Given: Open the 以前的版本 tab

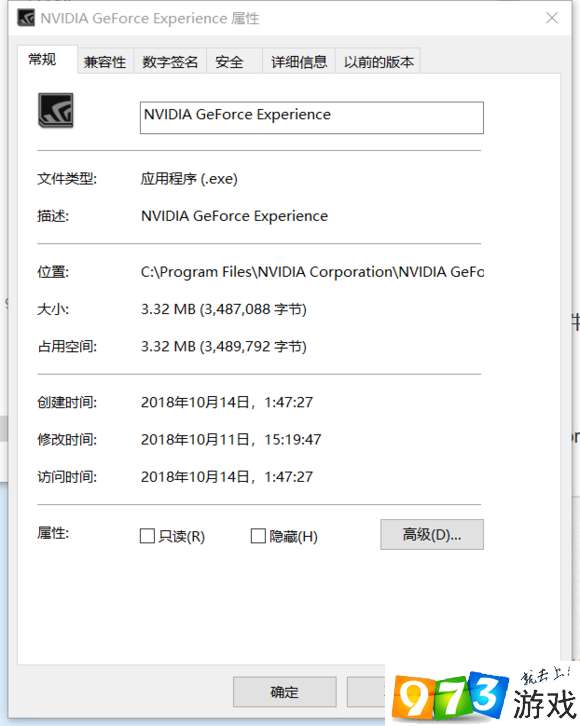Looking at the screenshot, I should [378, 62].
